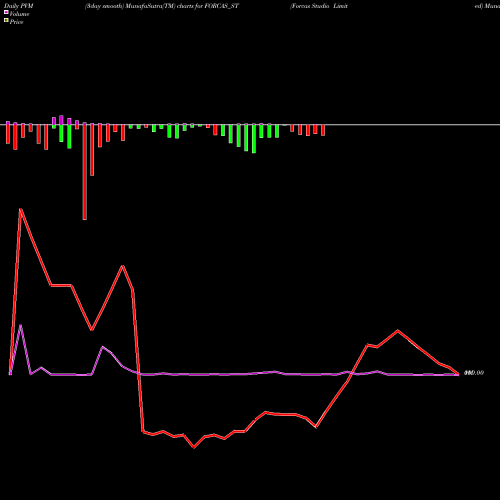Select the 'Price' legend label
This screenshot has height=500, width=500.
[16, 22]
